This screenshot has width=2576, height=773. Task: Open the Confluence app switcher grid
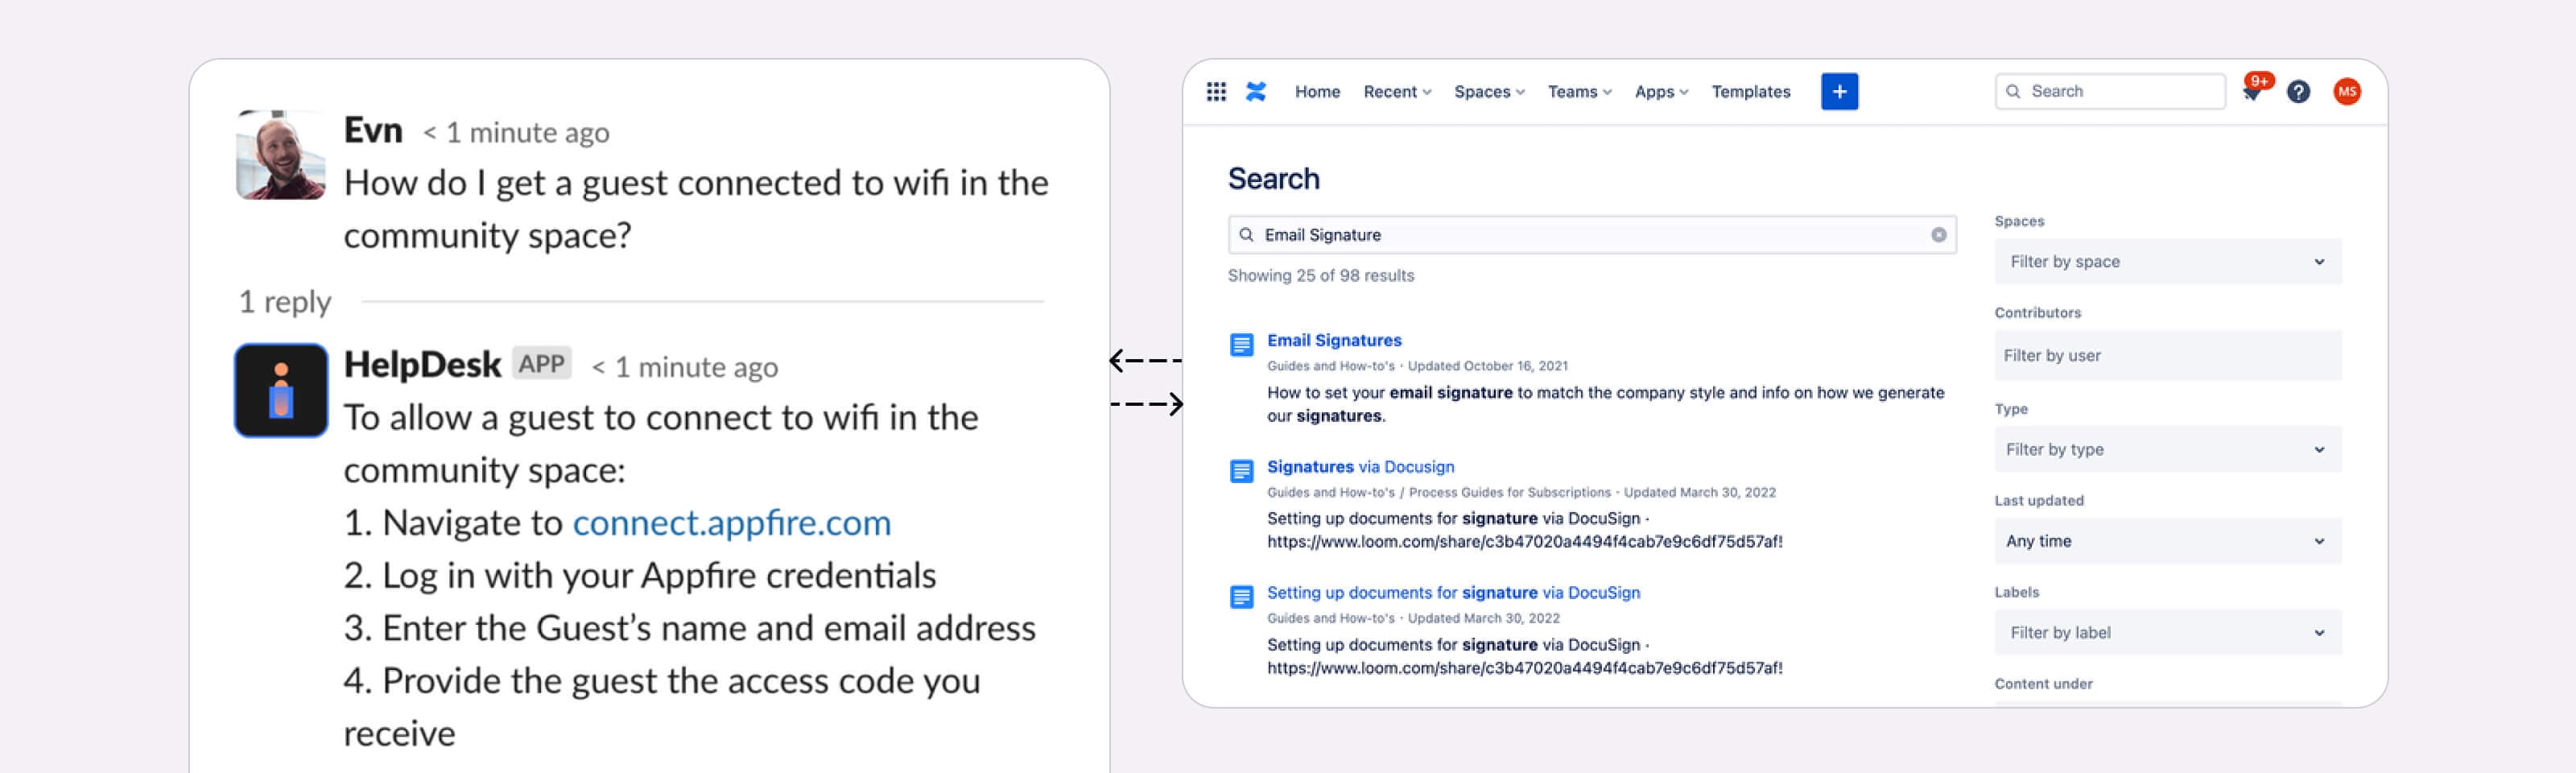tap(1216, 92)
